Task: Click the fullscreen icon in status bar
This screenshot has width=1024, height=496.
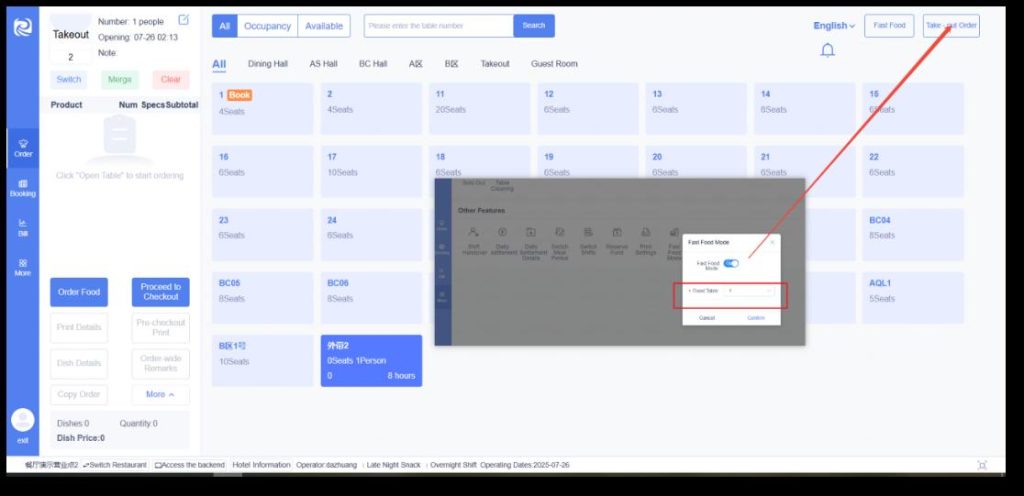Action: [x=981, y=465]
